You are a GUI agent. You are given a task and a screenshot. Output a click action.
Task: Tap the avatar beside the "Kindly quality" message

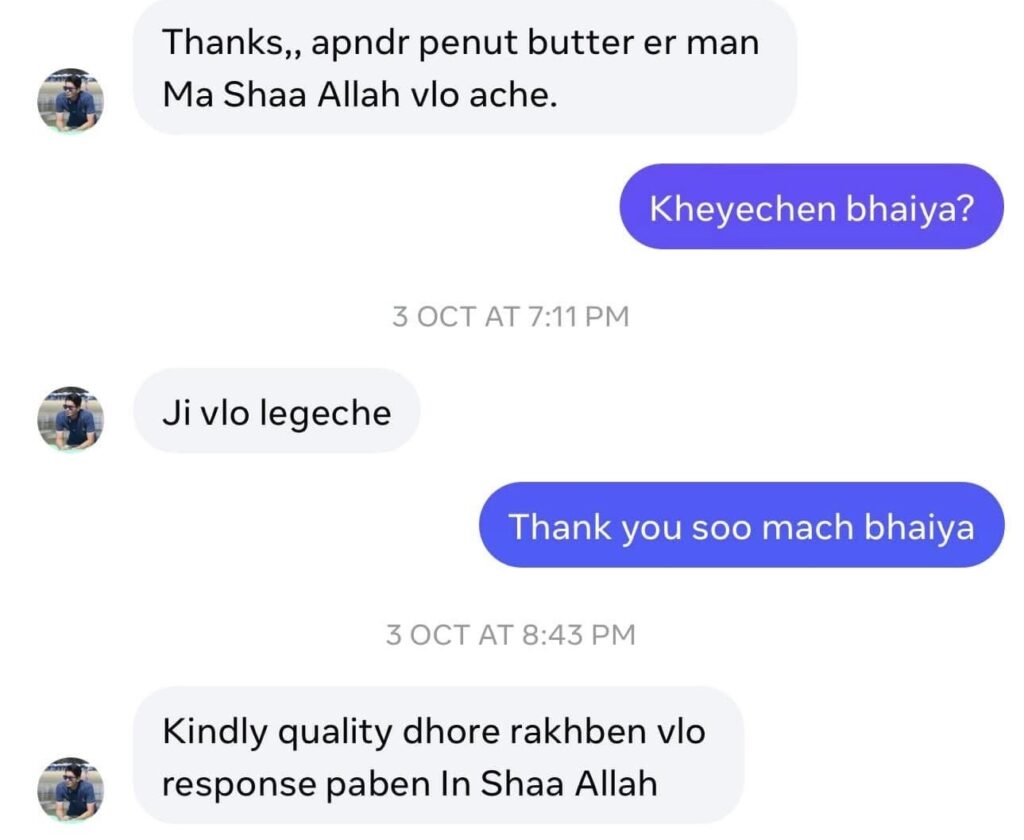(x=70, y=788)
